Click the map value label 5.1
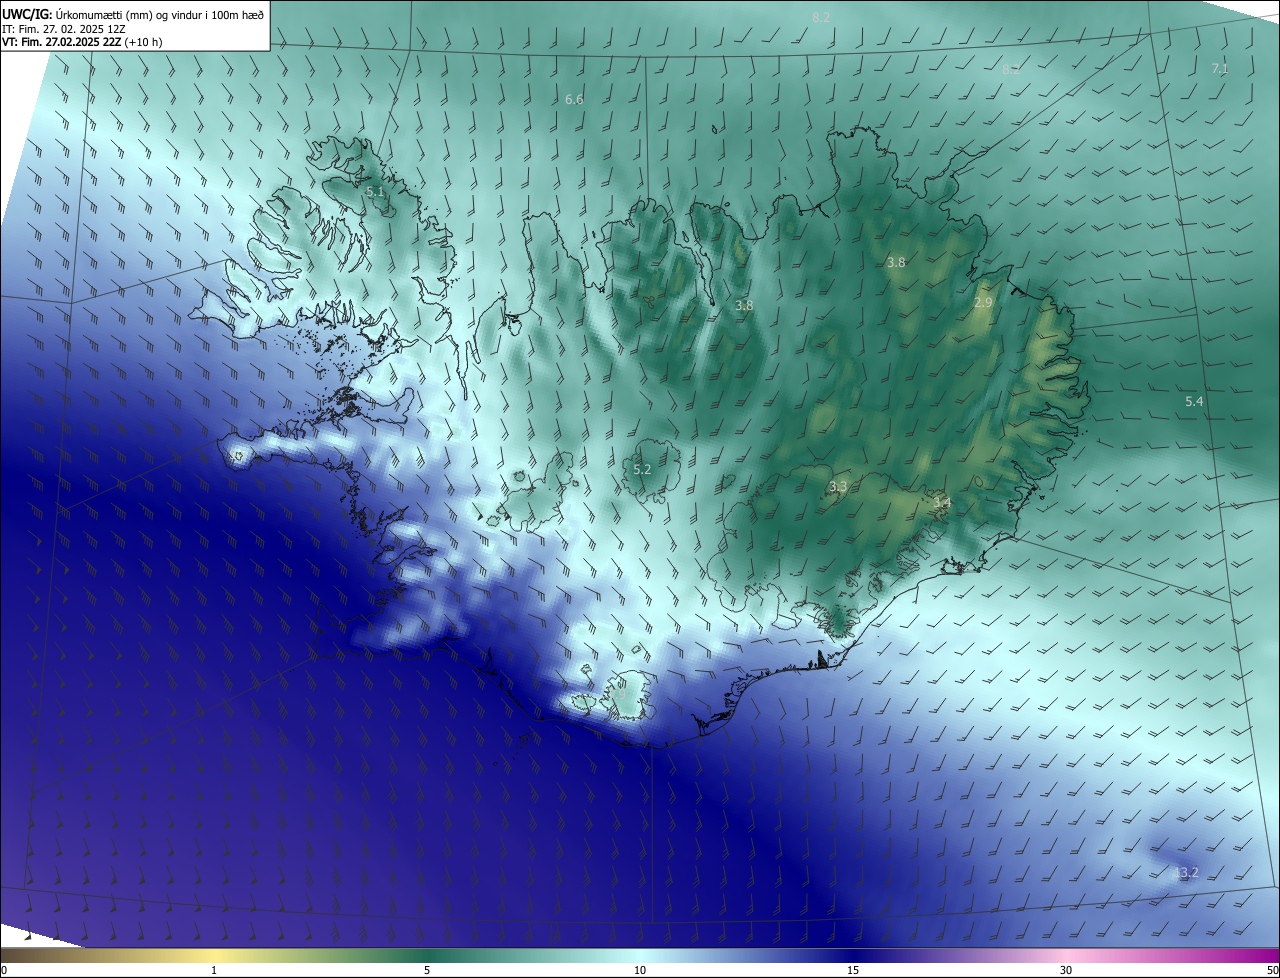The height and width of the screenshot is (978, 1280). (375, 191)
